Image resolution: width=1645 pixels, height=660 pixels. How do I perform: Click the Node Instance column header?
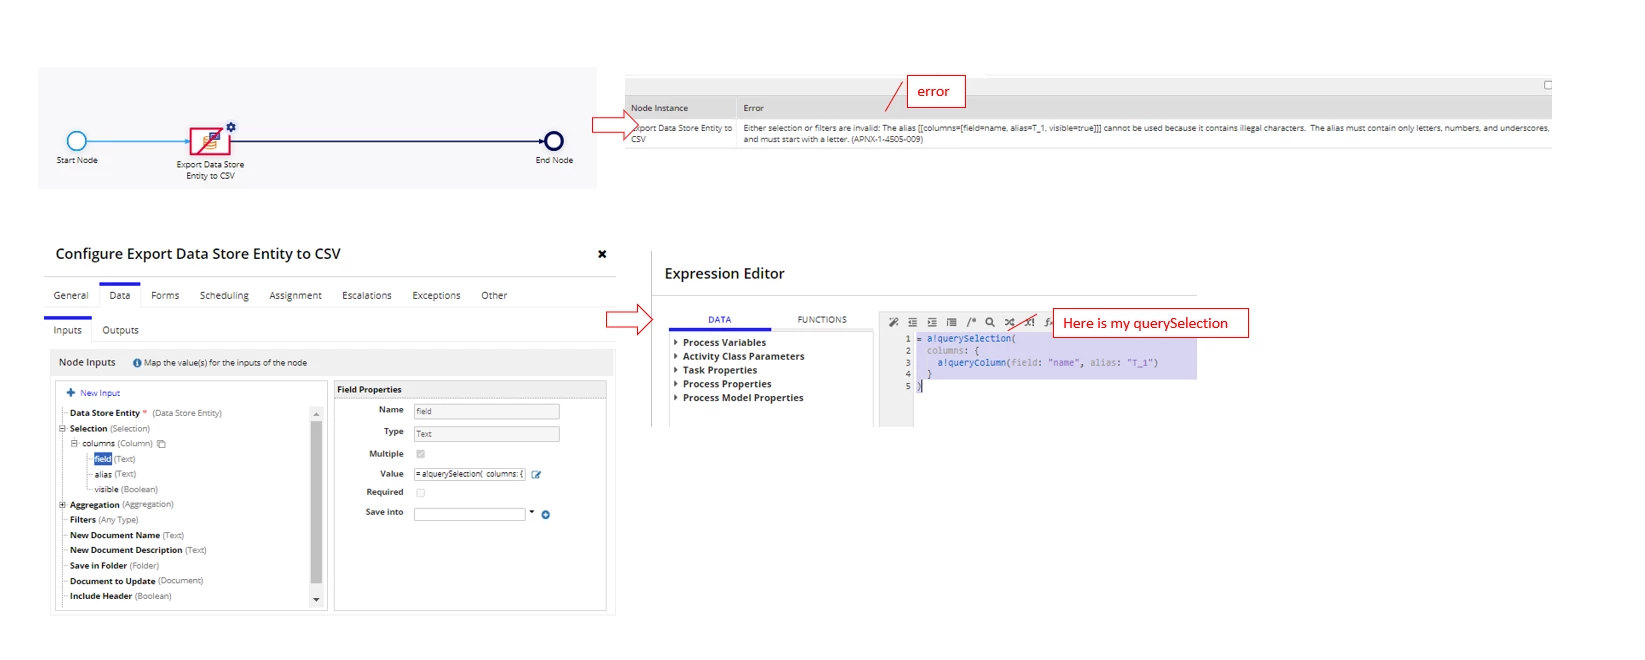pyautogui.click(x=660, y=108)
